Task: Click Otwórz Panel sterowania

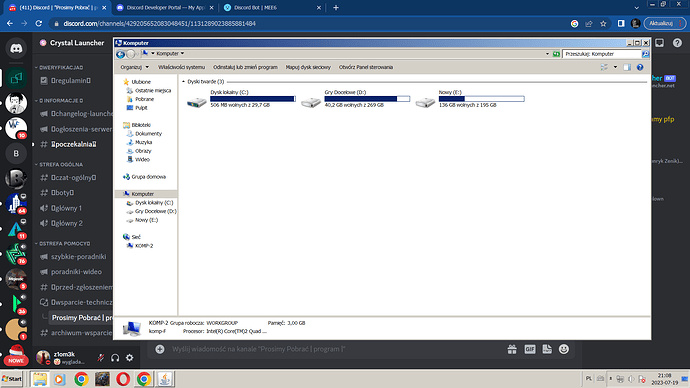Action: 366,67
